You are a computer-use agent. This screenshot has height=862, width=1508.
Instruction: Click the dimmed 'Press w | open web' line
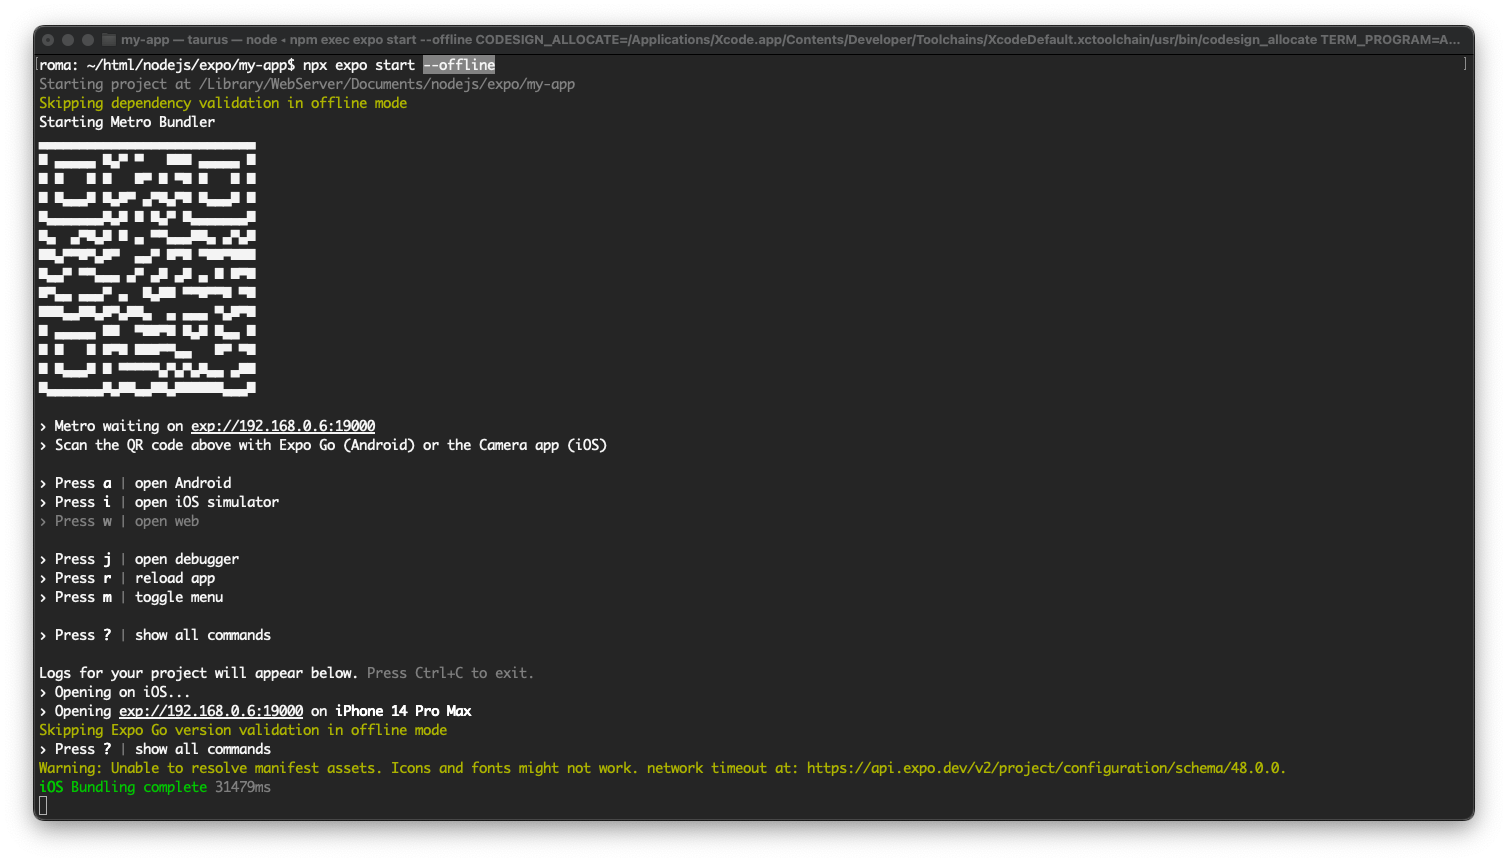(119, 521)
